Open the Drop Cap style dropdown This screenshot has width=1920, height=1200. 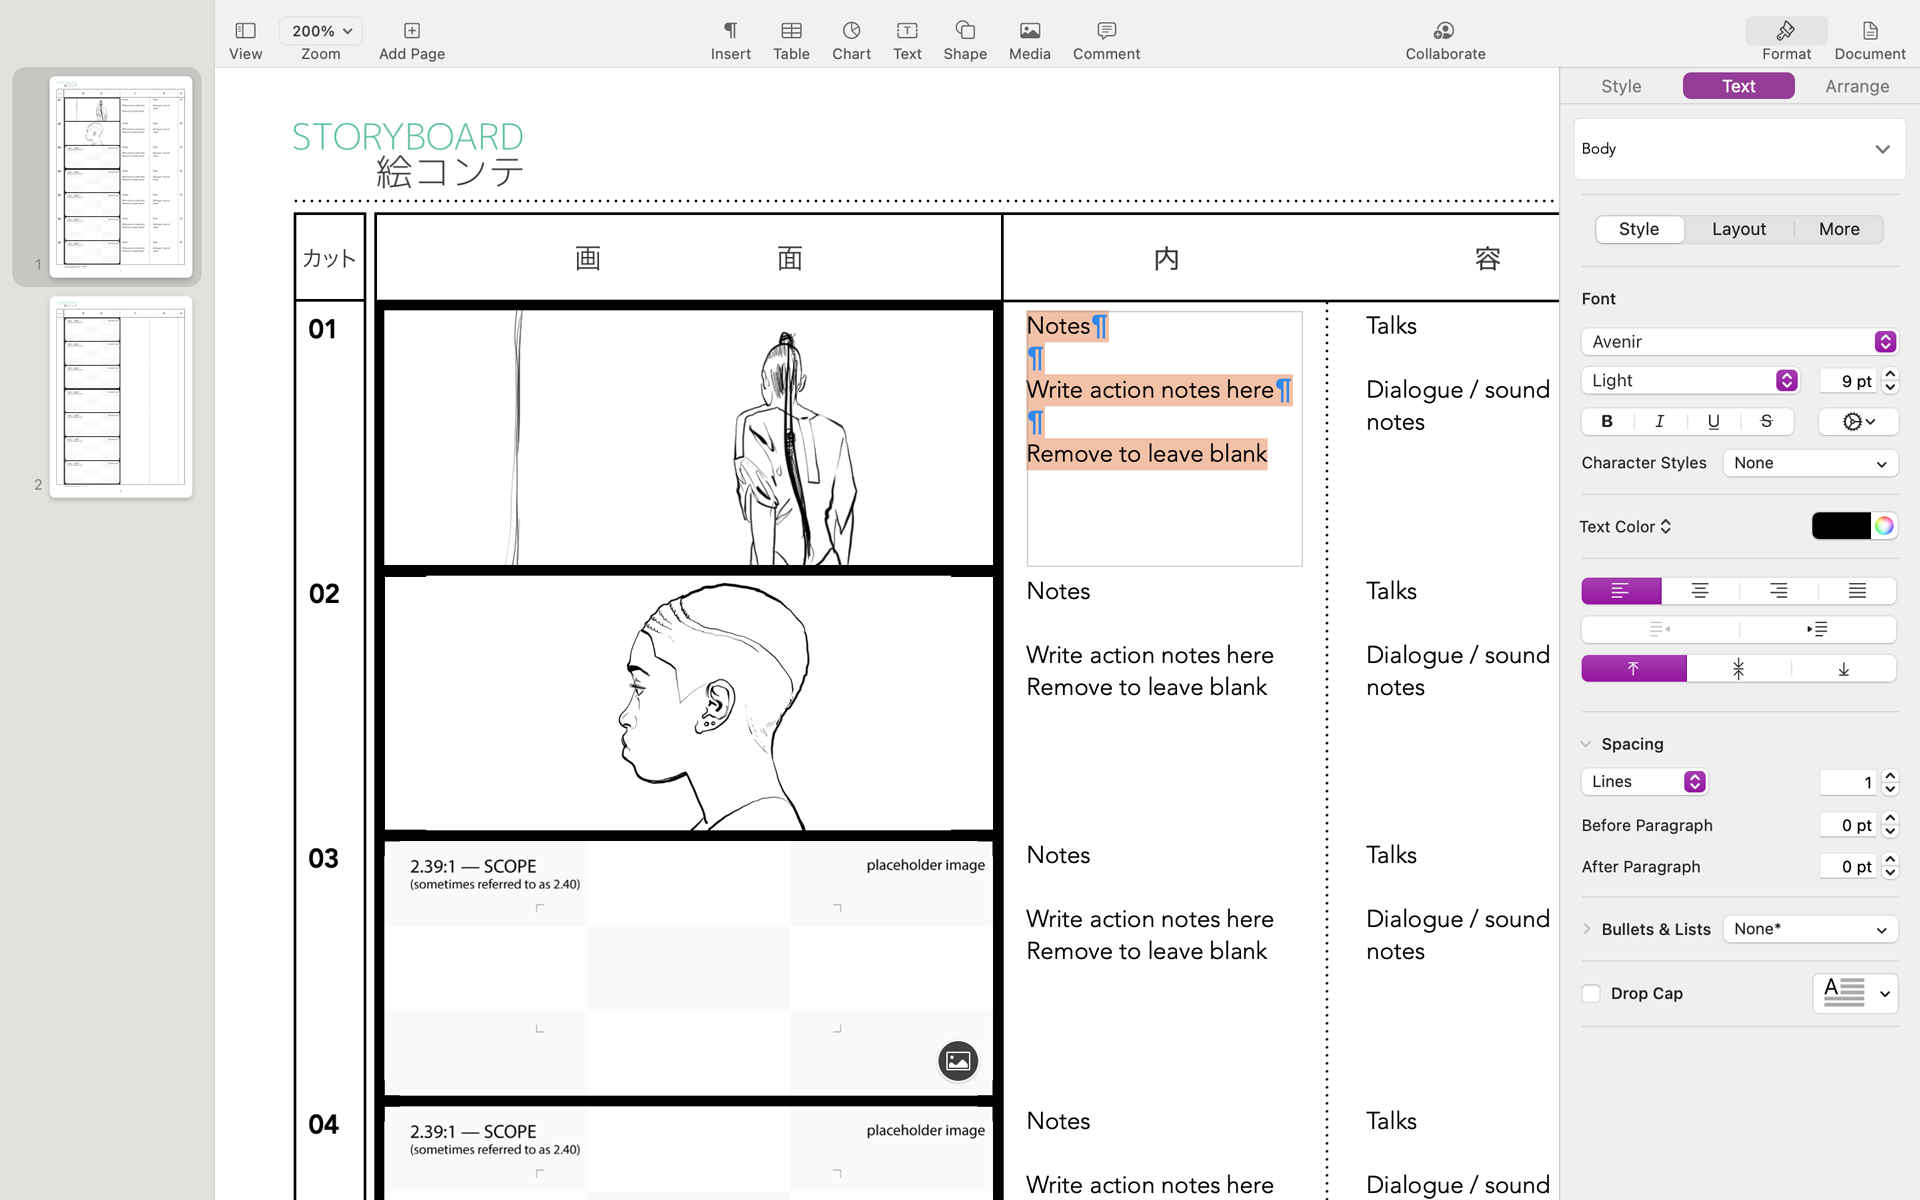(x=1855, y=994)
